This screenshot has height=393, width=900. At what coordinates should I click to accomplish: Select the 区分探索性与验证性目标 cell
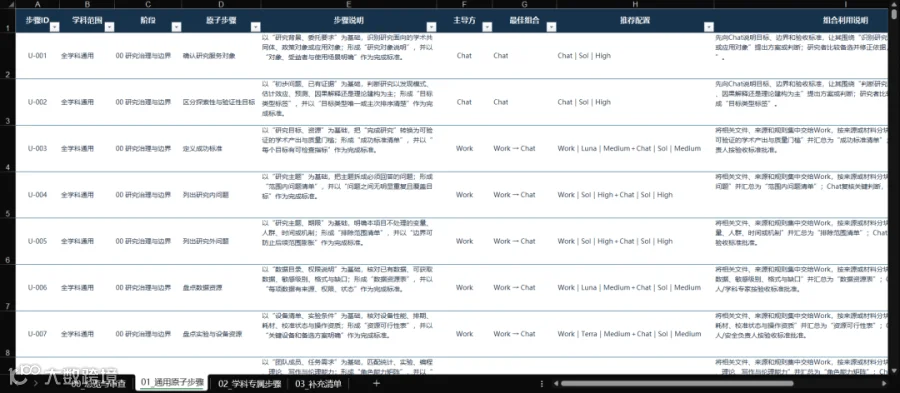coord(221,102)
